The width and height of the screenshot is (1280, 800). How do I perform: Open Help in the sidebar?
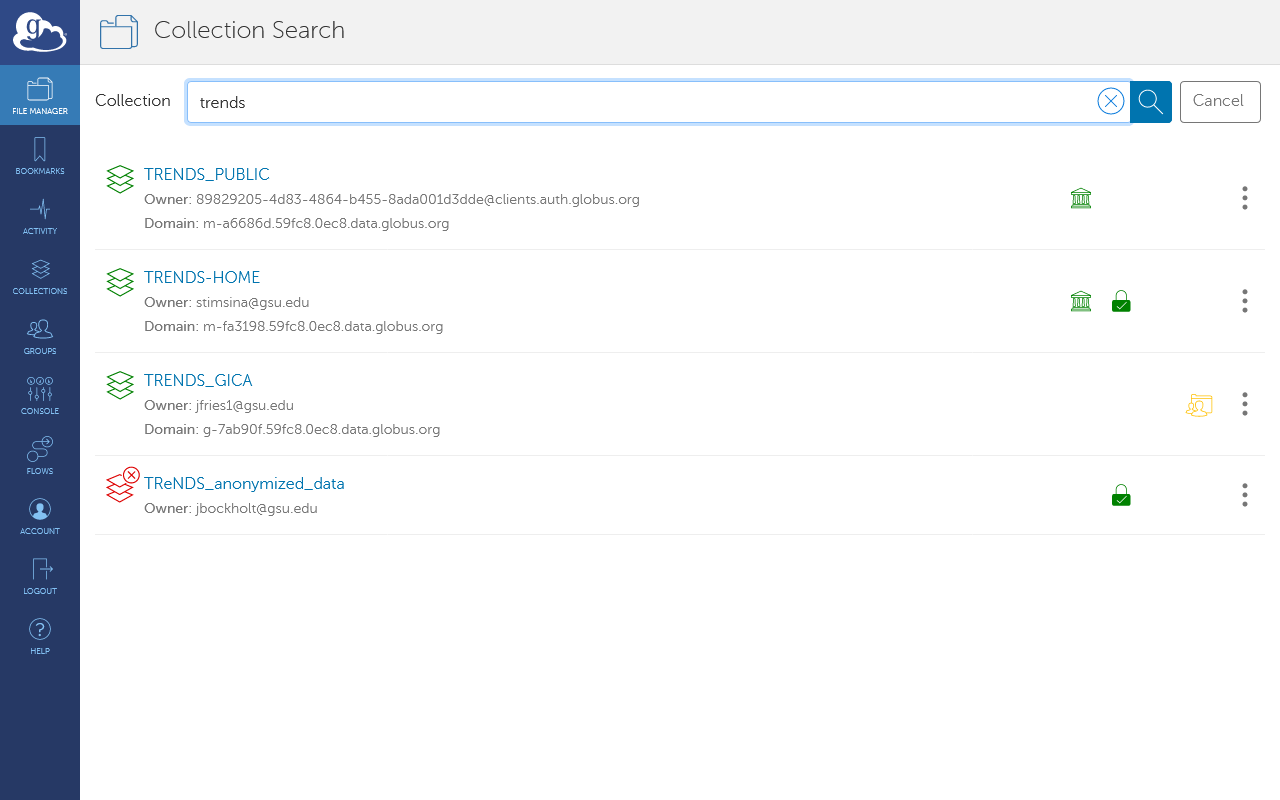[x=40, y=636]
